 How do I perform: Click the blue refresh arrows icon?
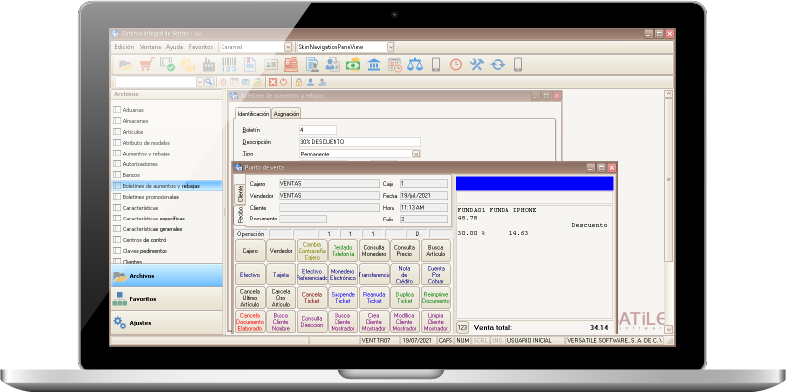(x=497, y=65)
